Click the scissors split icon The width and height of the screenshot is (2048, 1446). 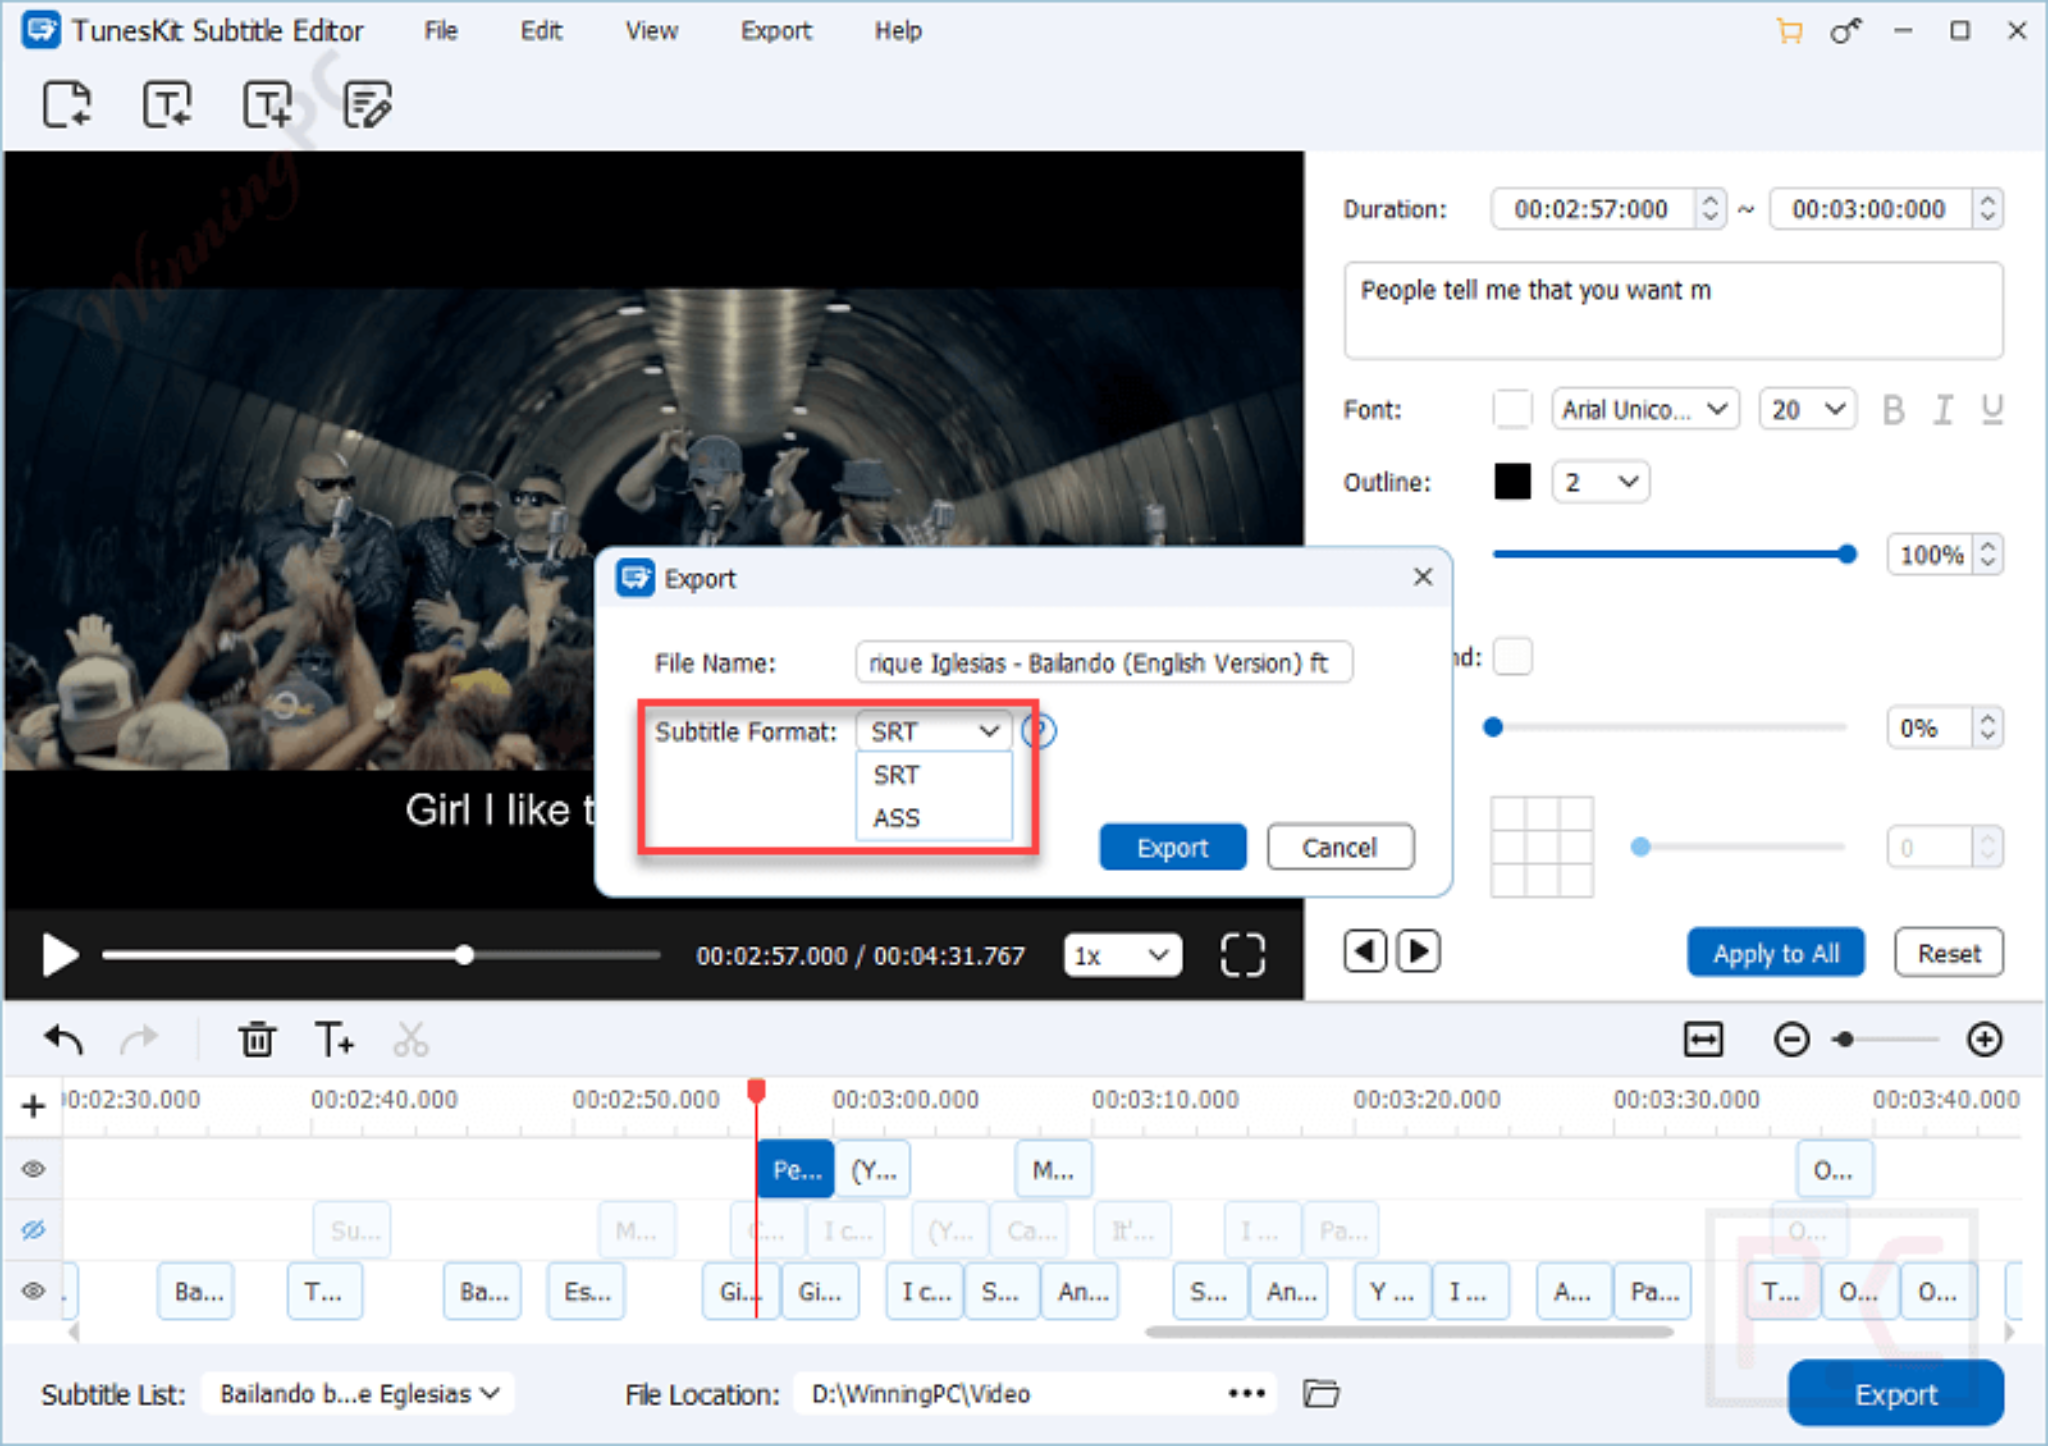[x=410, y=1040]
